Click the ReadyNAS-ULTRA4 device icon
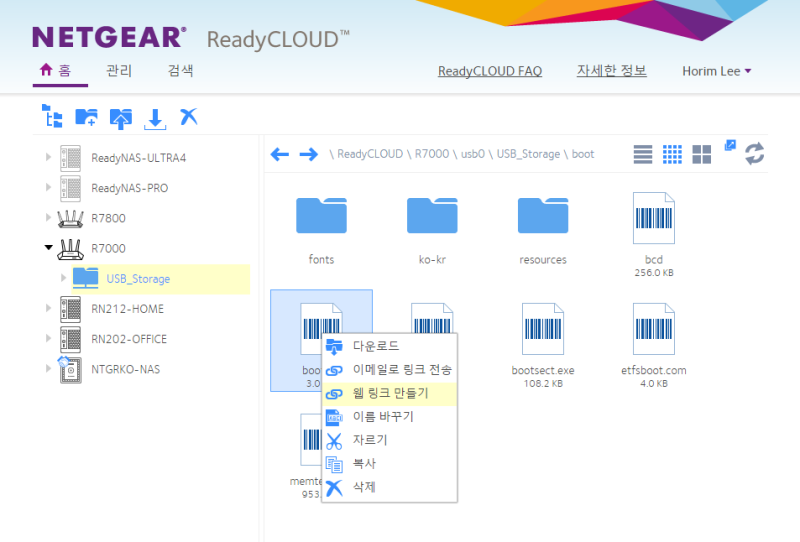800x542 pixels. coord(70,158)
